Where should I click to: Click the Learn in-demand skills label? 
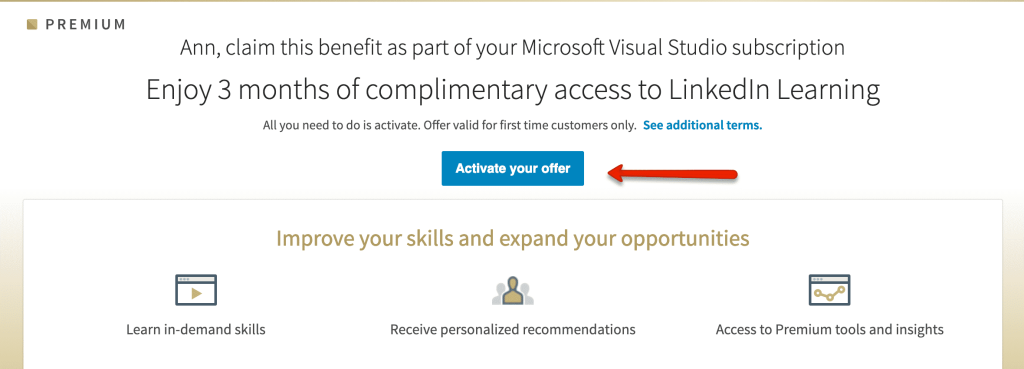(196, 329)
